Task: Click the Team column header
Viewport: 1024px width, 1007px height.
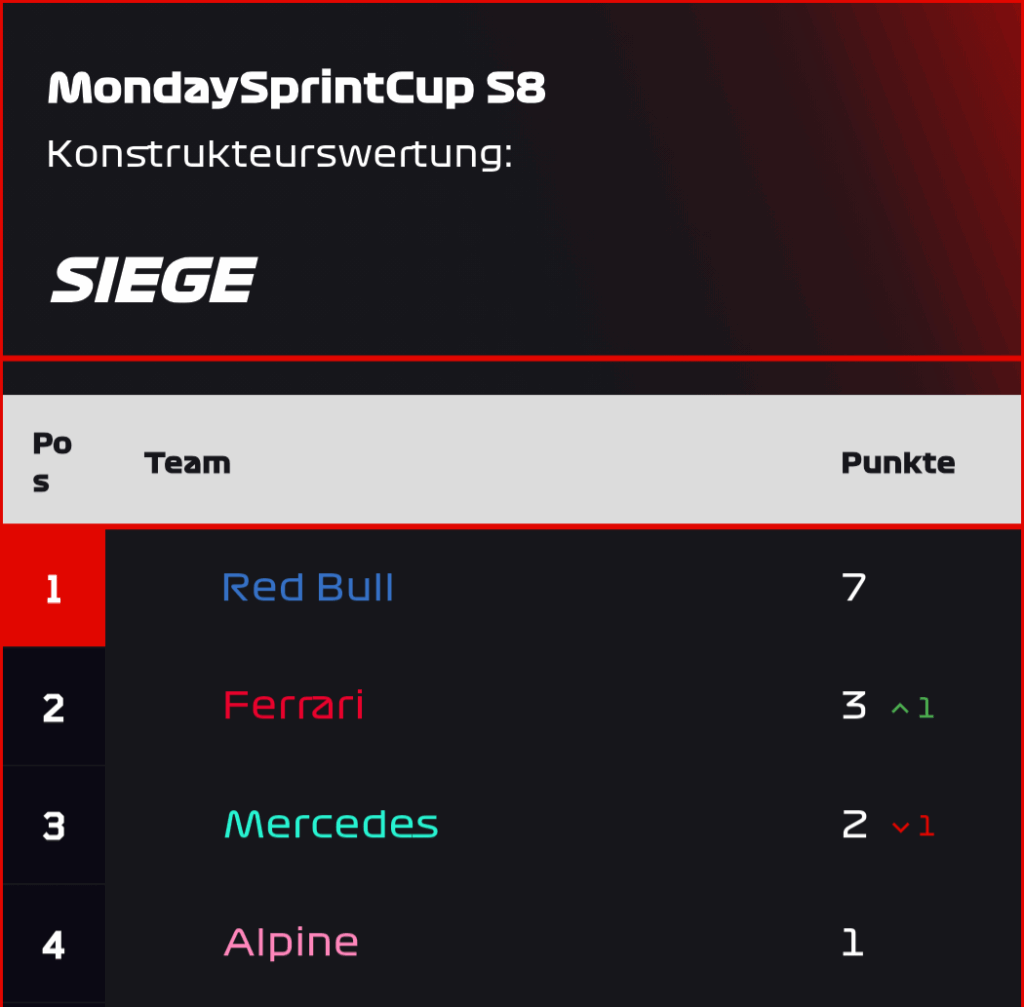Action: point(187,463)
